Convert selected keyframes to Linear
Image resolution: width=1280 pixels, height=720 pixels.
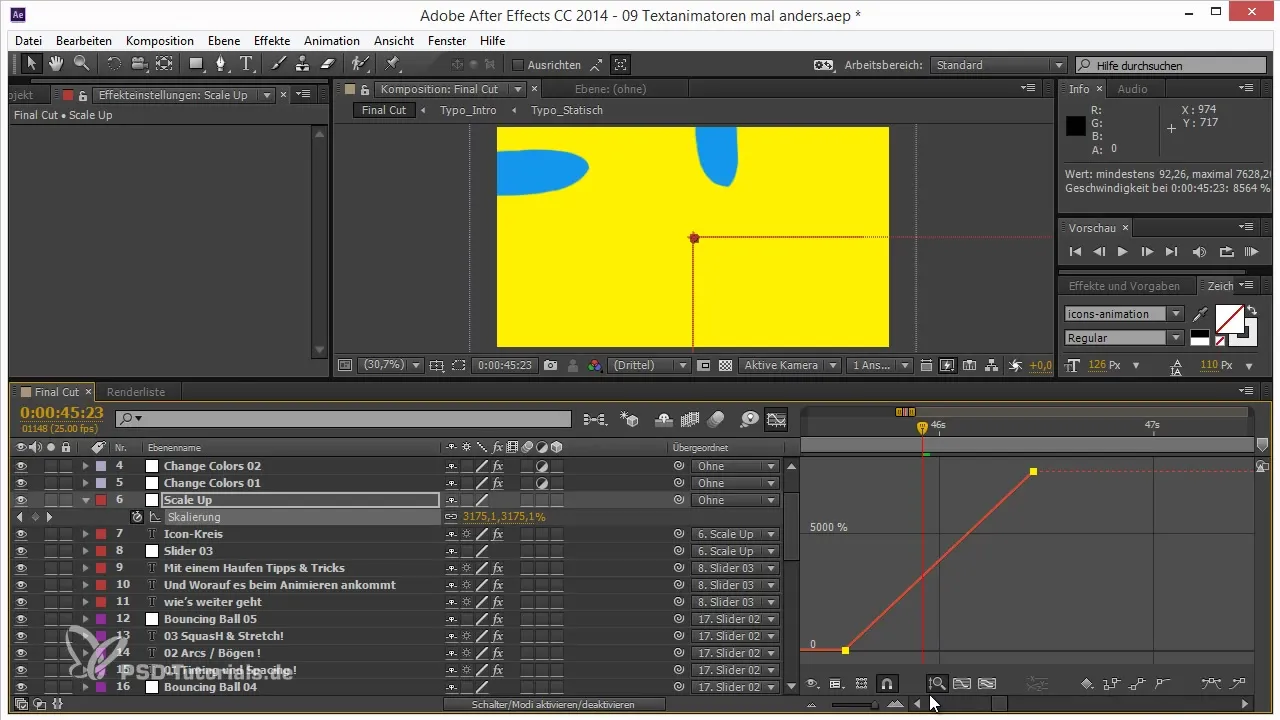(1137, 684)
